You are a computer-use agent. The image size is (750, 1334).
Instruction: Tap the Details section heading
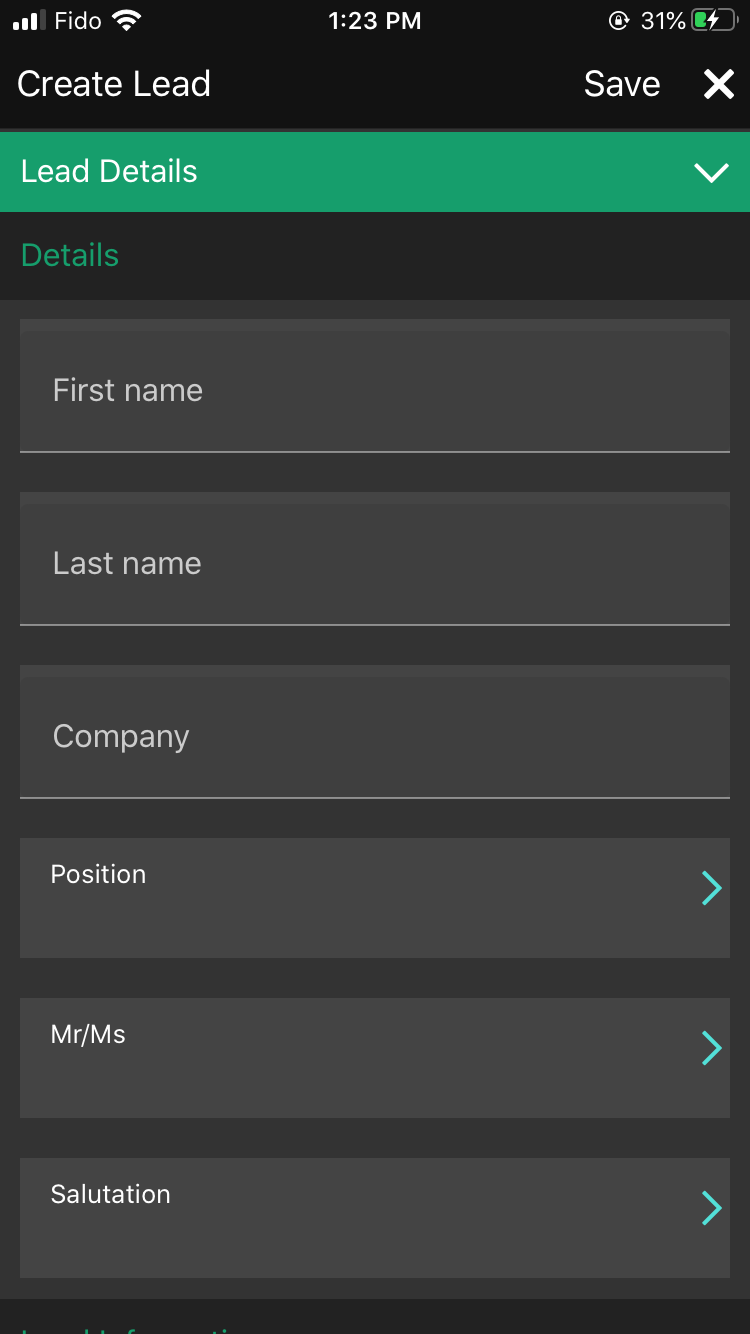[x=70, y=255]
